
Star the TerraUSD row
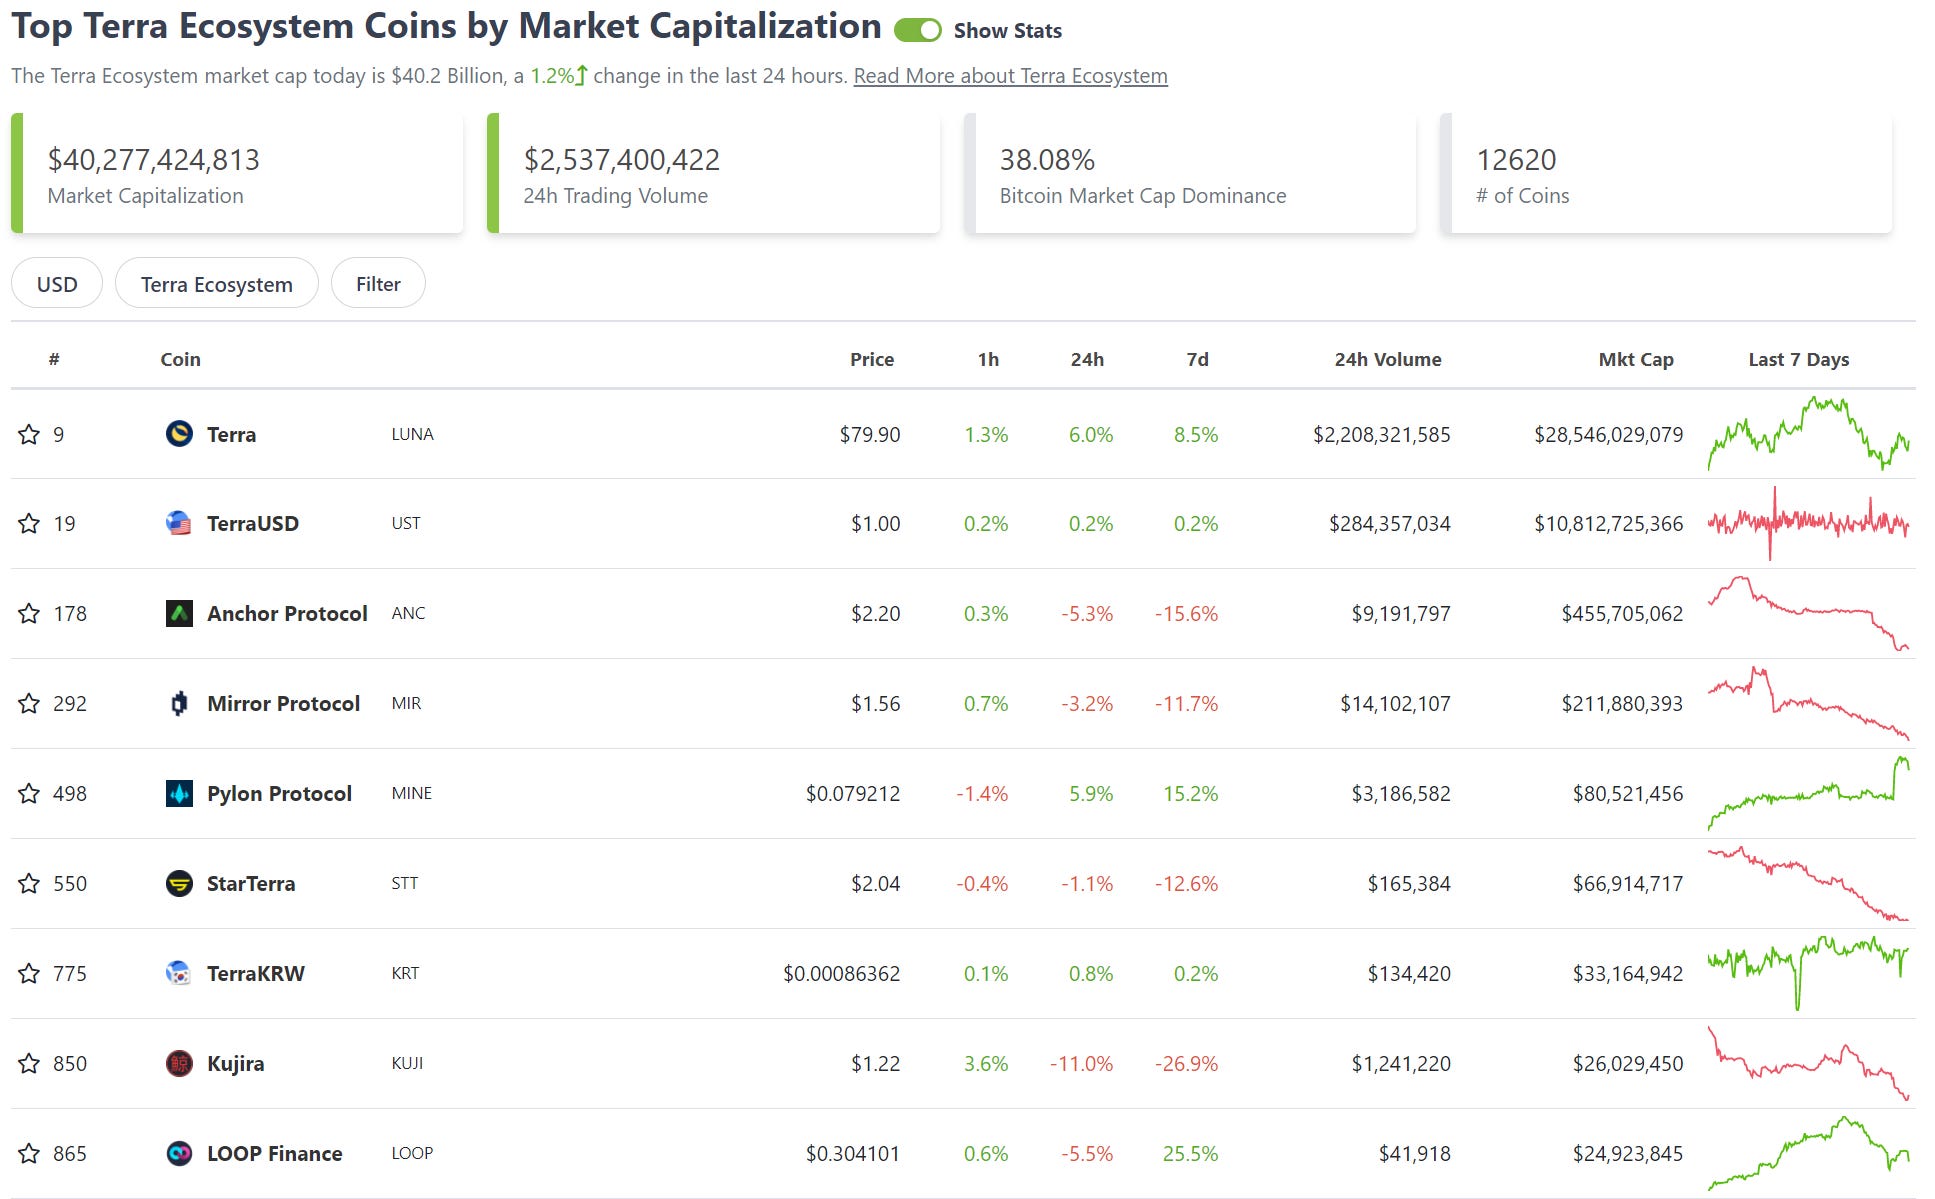tap(29, 524)
